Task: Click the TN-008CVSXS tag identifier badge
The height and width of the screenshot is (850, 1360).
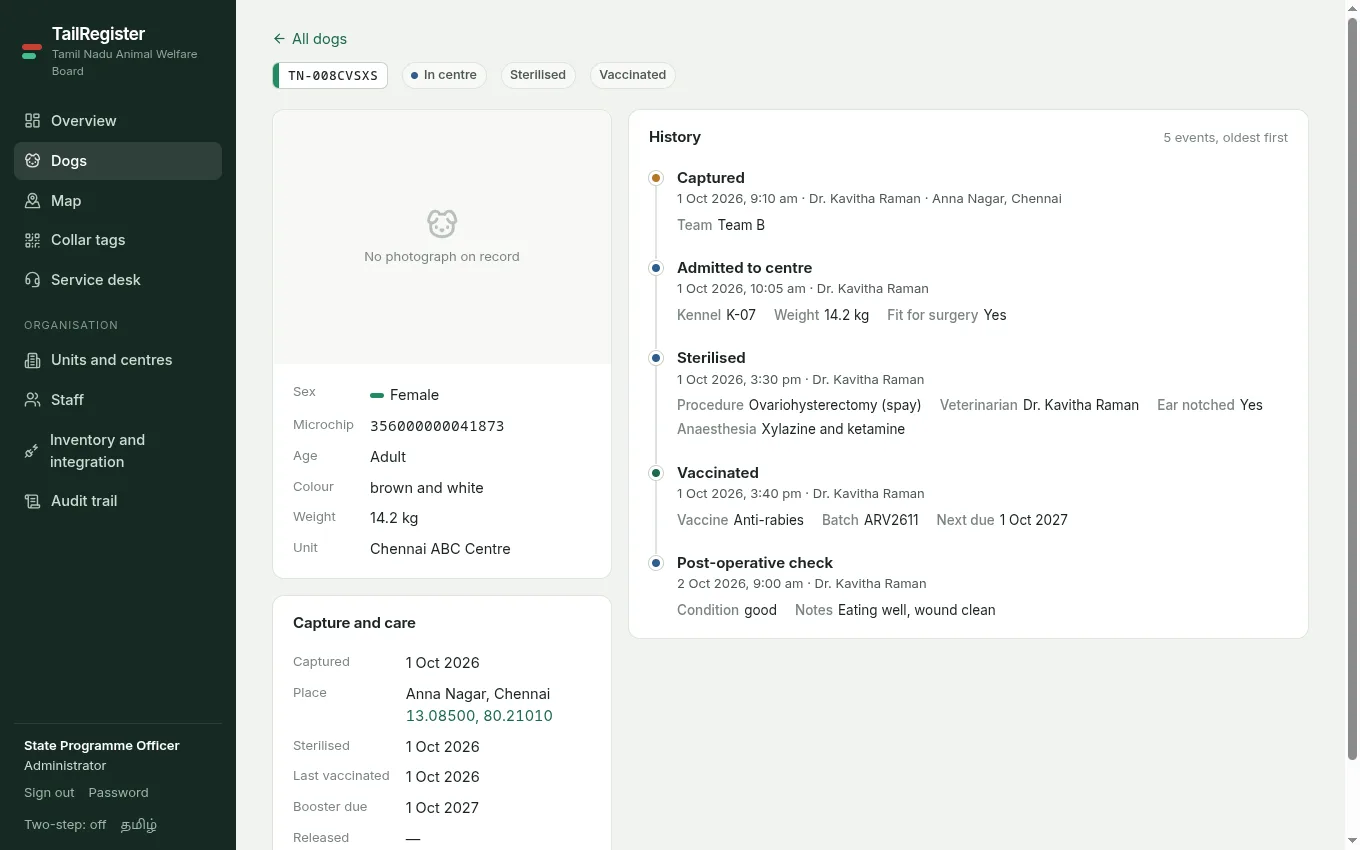Action: point(330,75)
